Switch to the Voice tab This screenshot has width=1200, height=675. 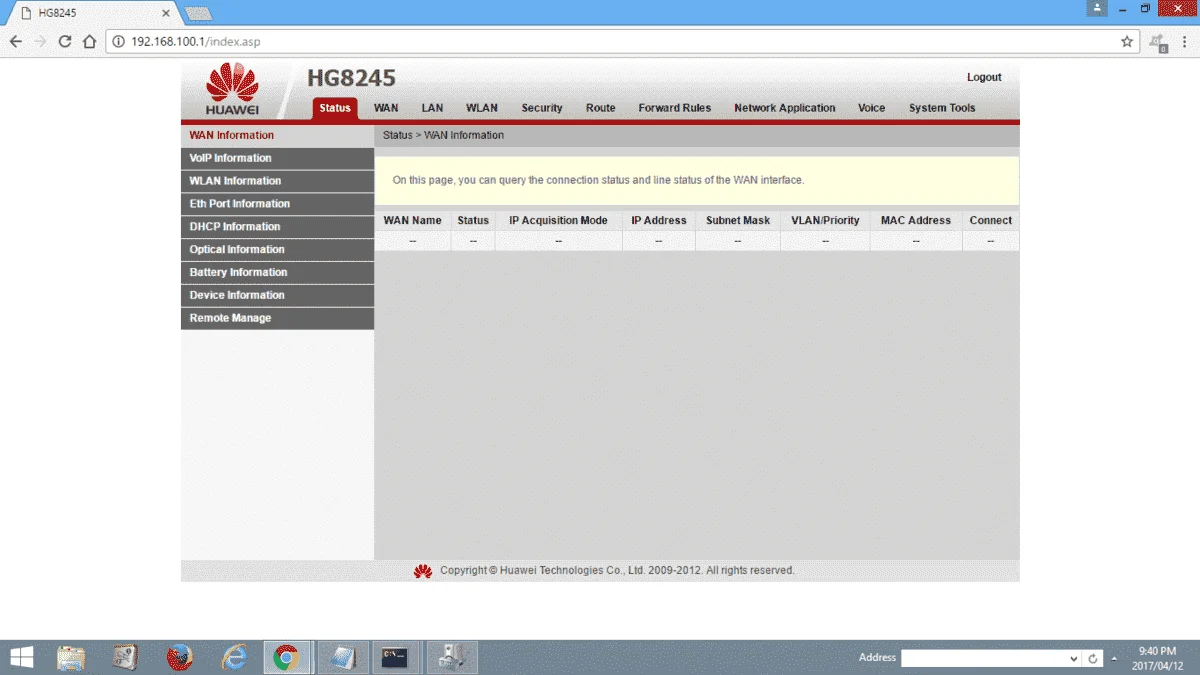[x=871, y=108]
